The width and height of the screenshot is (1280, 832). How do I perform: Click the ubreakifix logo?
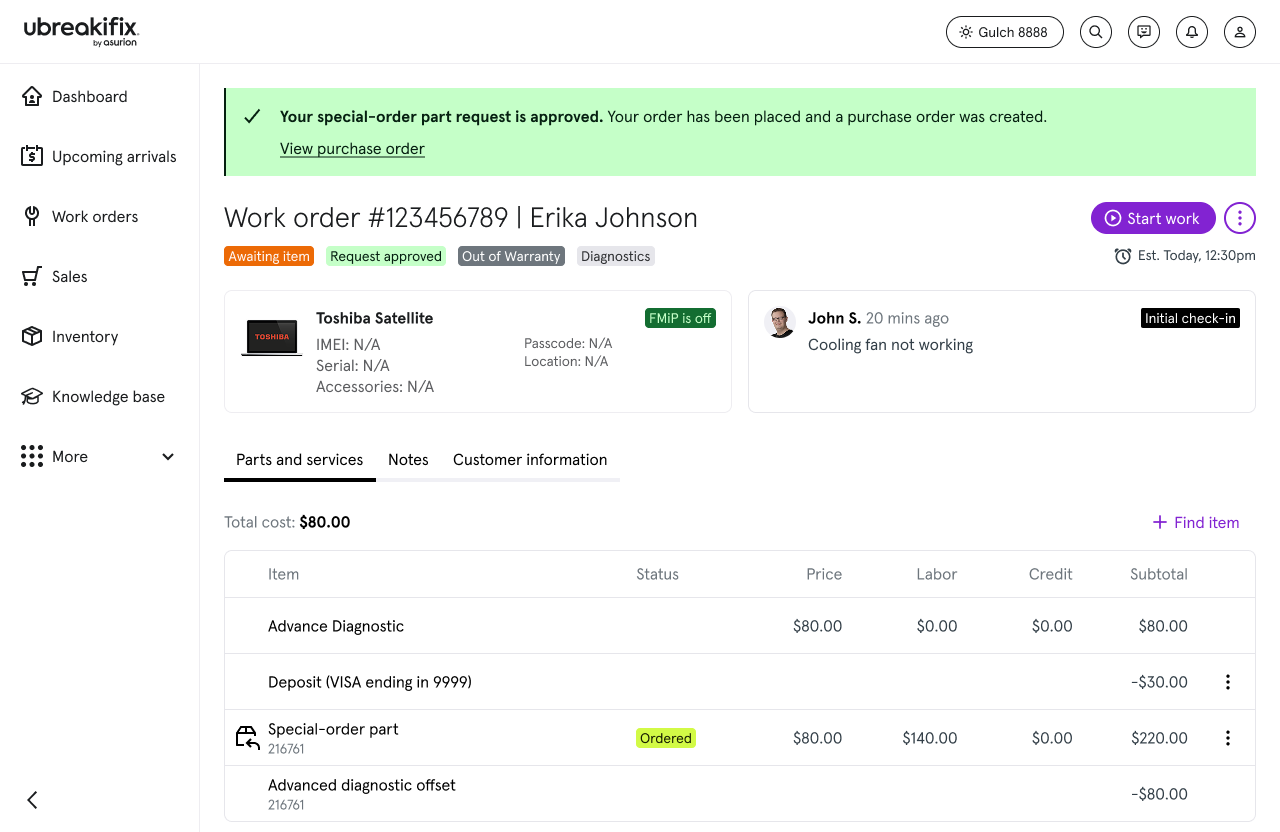pyautogui.click(x=81, y=31)
